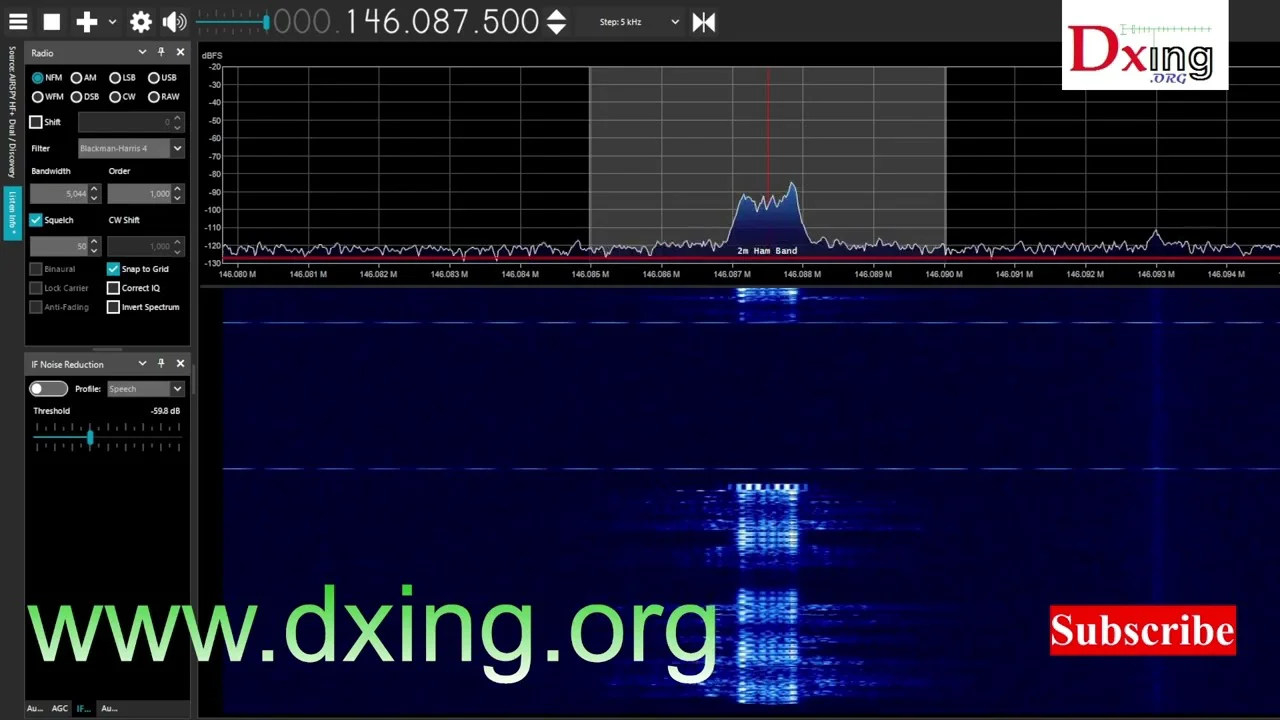Turn on the IF Noise Reduction switch
Screen dimensions: 1280x720
[48, 389]
